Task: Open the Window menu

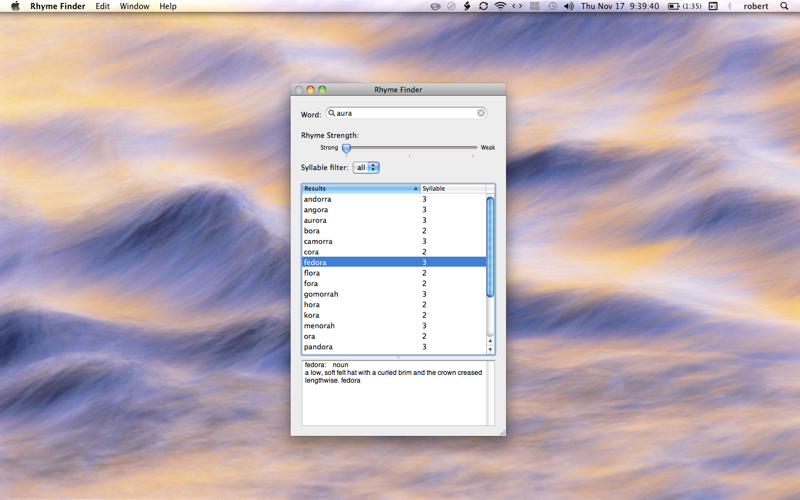Action: click(x=134, y=6)
